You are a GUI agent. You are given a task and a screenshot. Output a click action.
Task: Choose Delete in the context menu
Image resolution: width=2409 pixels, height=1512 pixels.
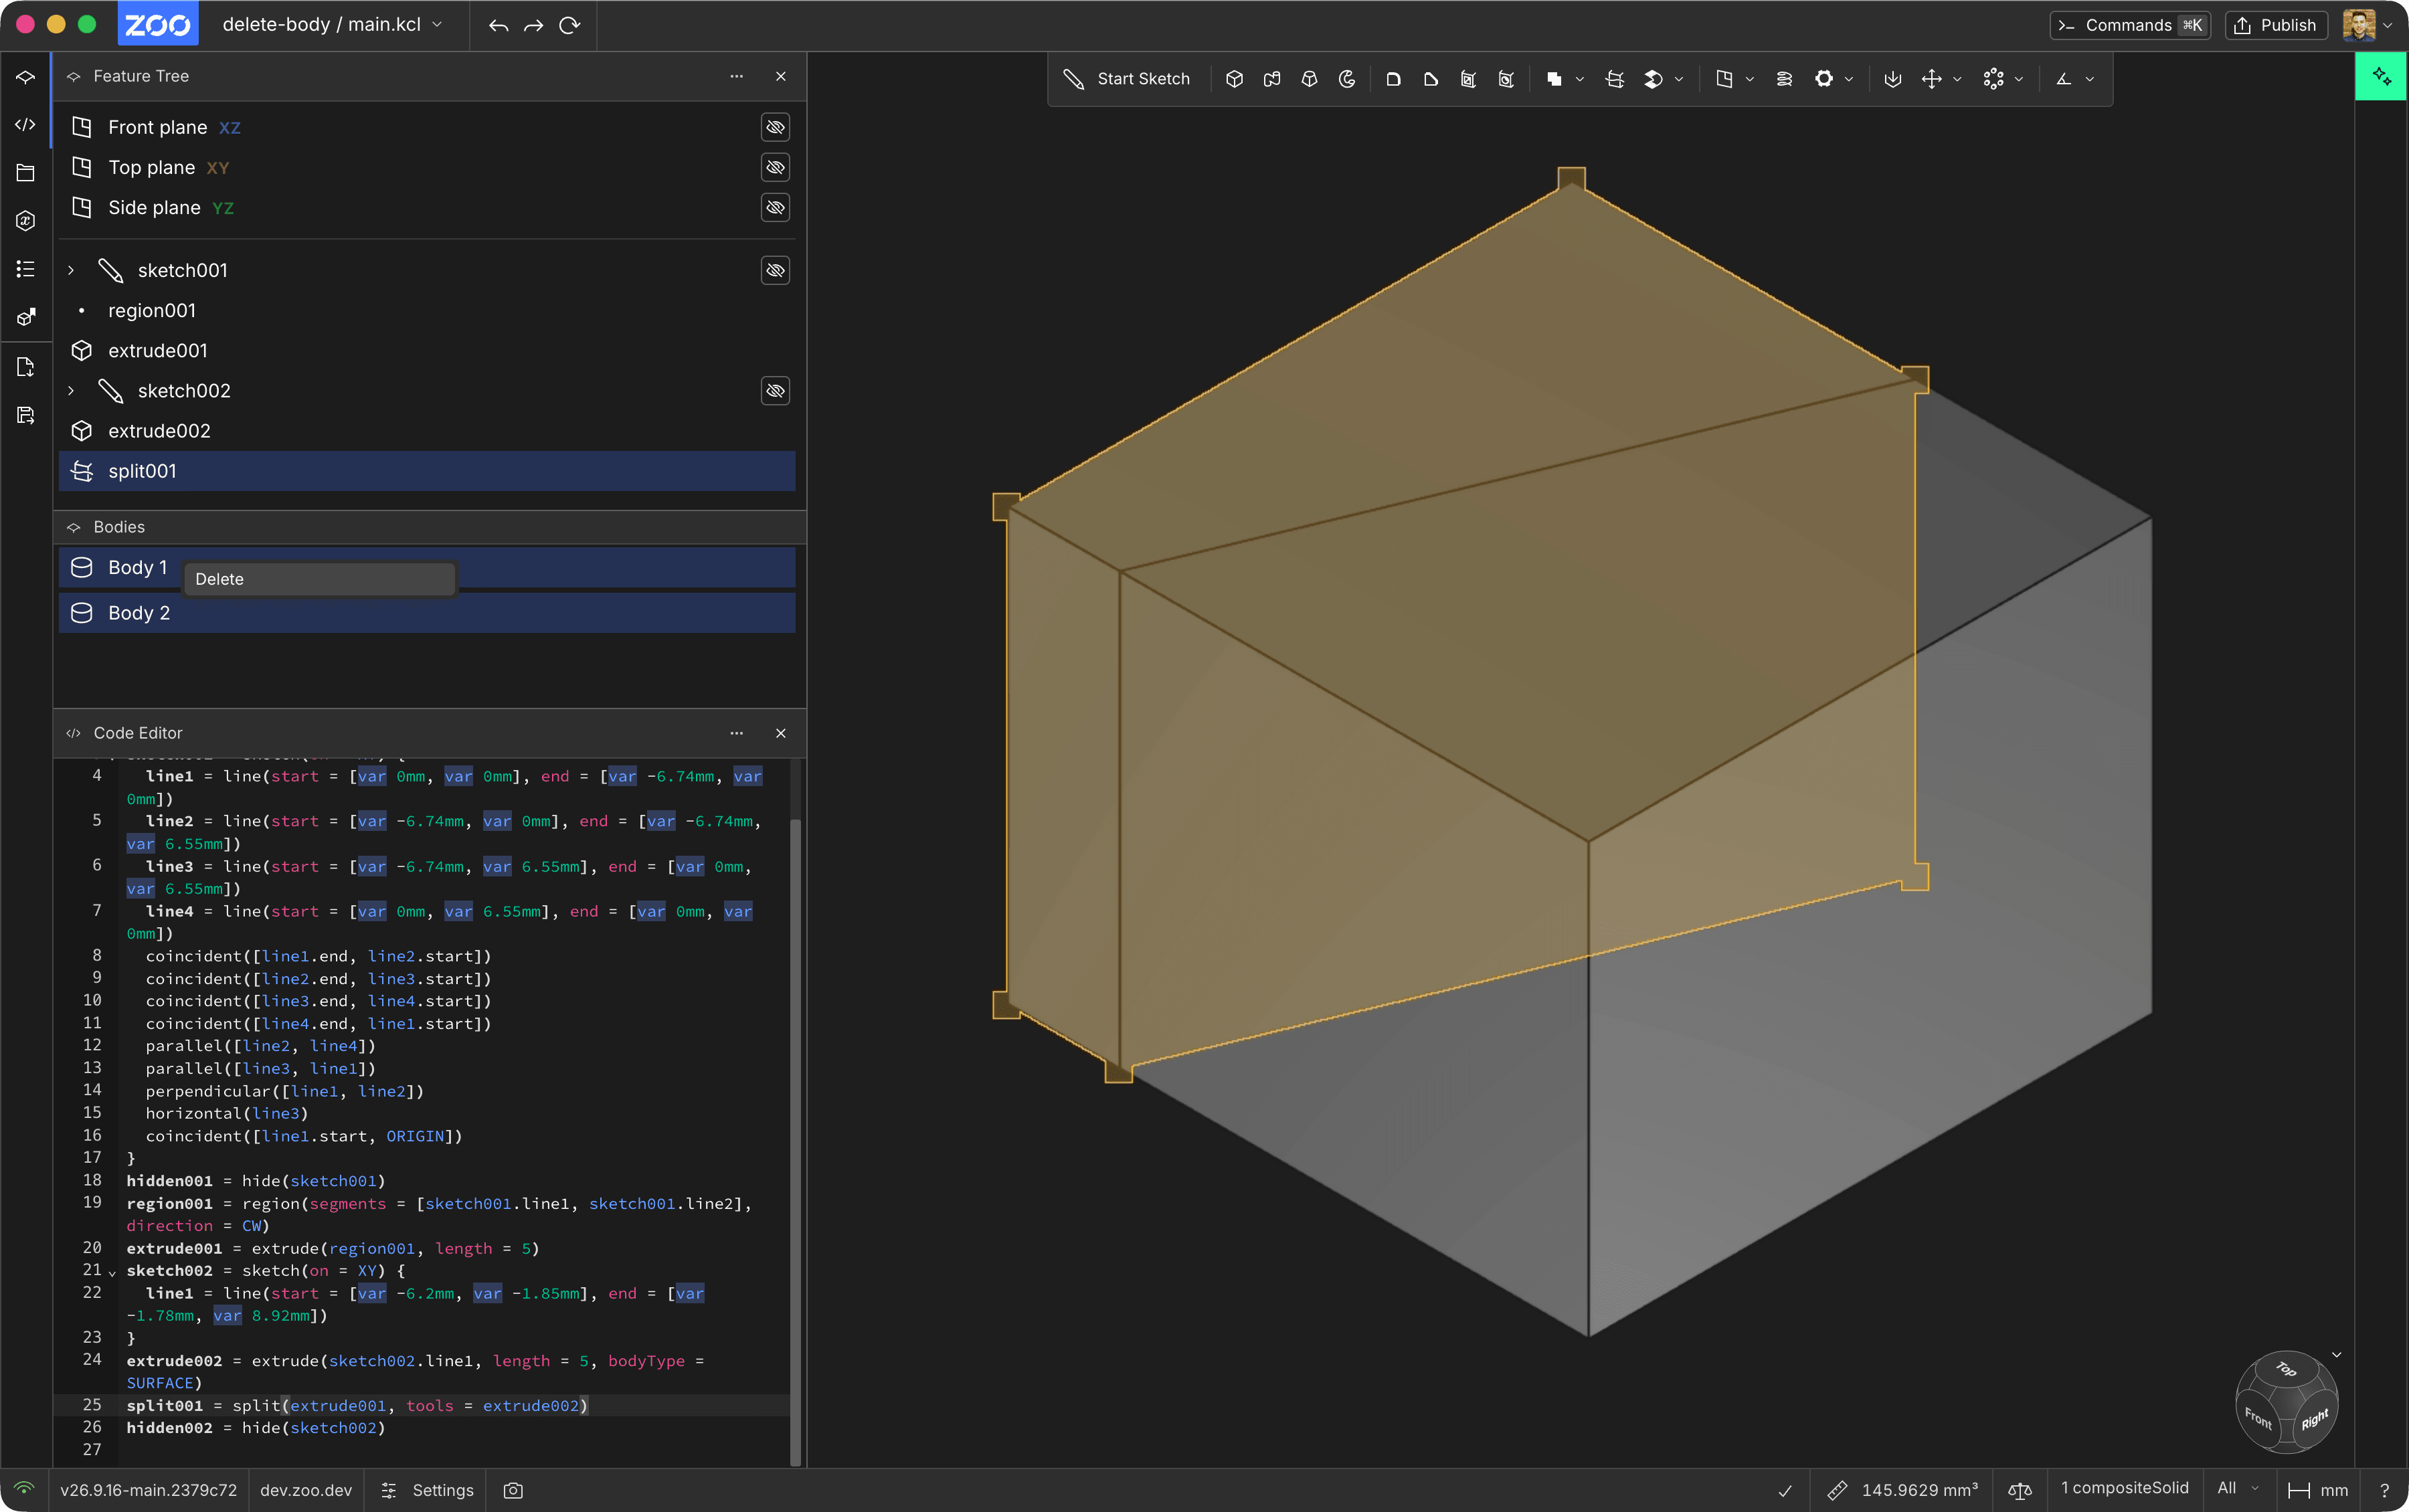[x=319, y=579]
